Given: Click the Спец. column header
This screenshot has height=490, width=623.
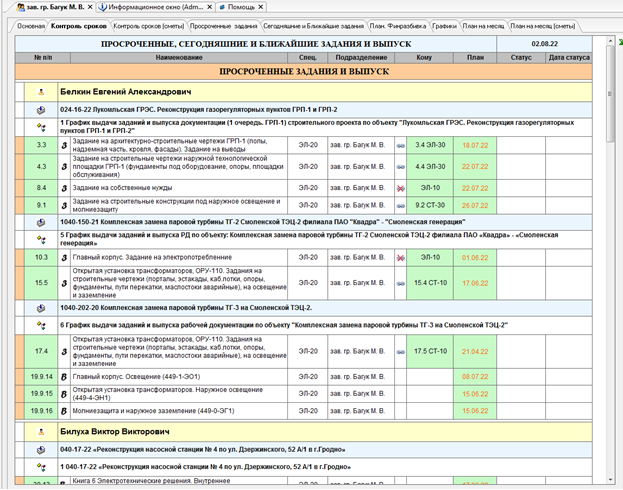Looking at the screenshot, I should point(308,58).
